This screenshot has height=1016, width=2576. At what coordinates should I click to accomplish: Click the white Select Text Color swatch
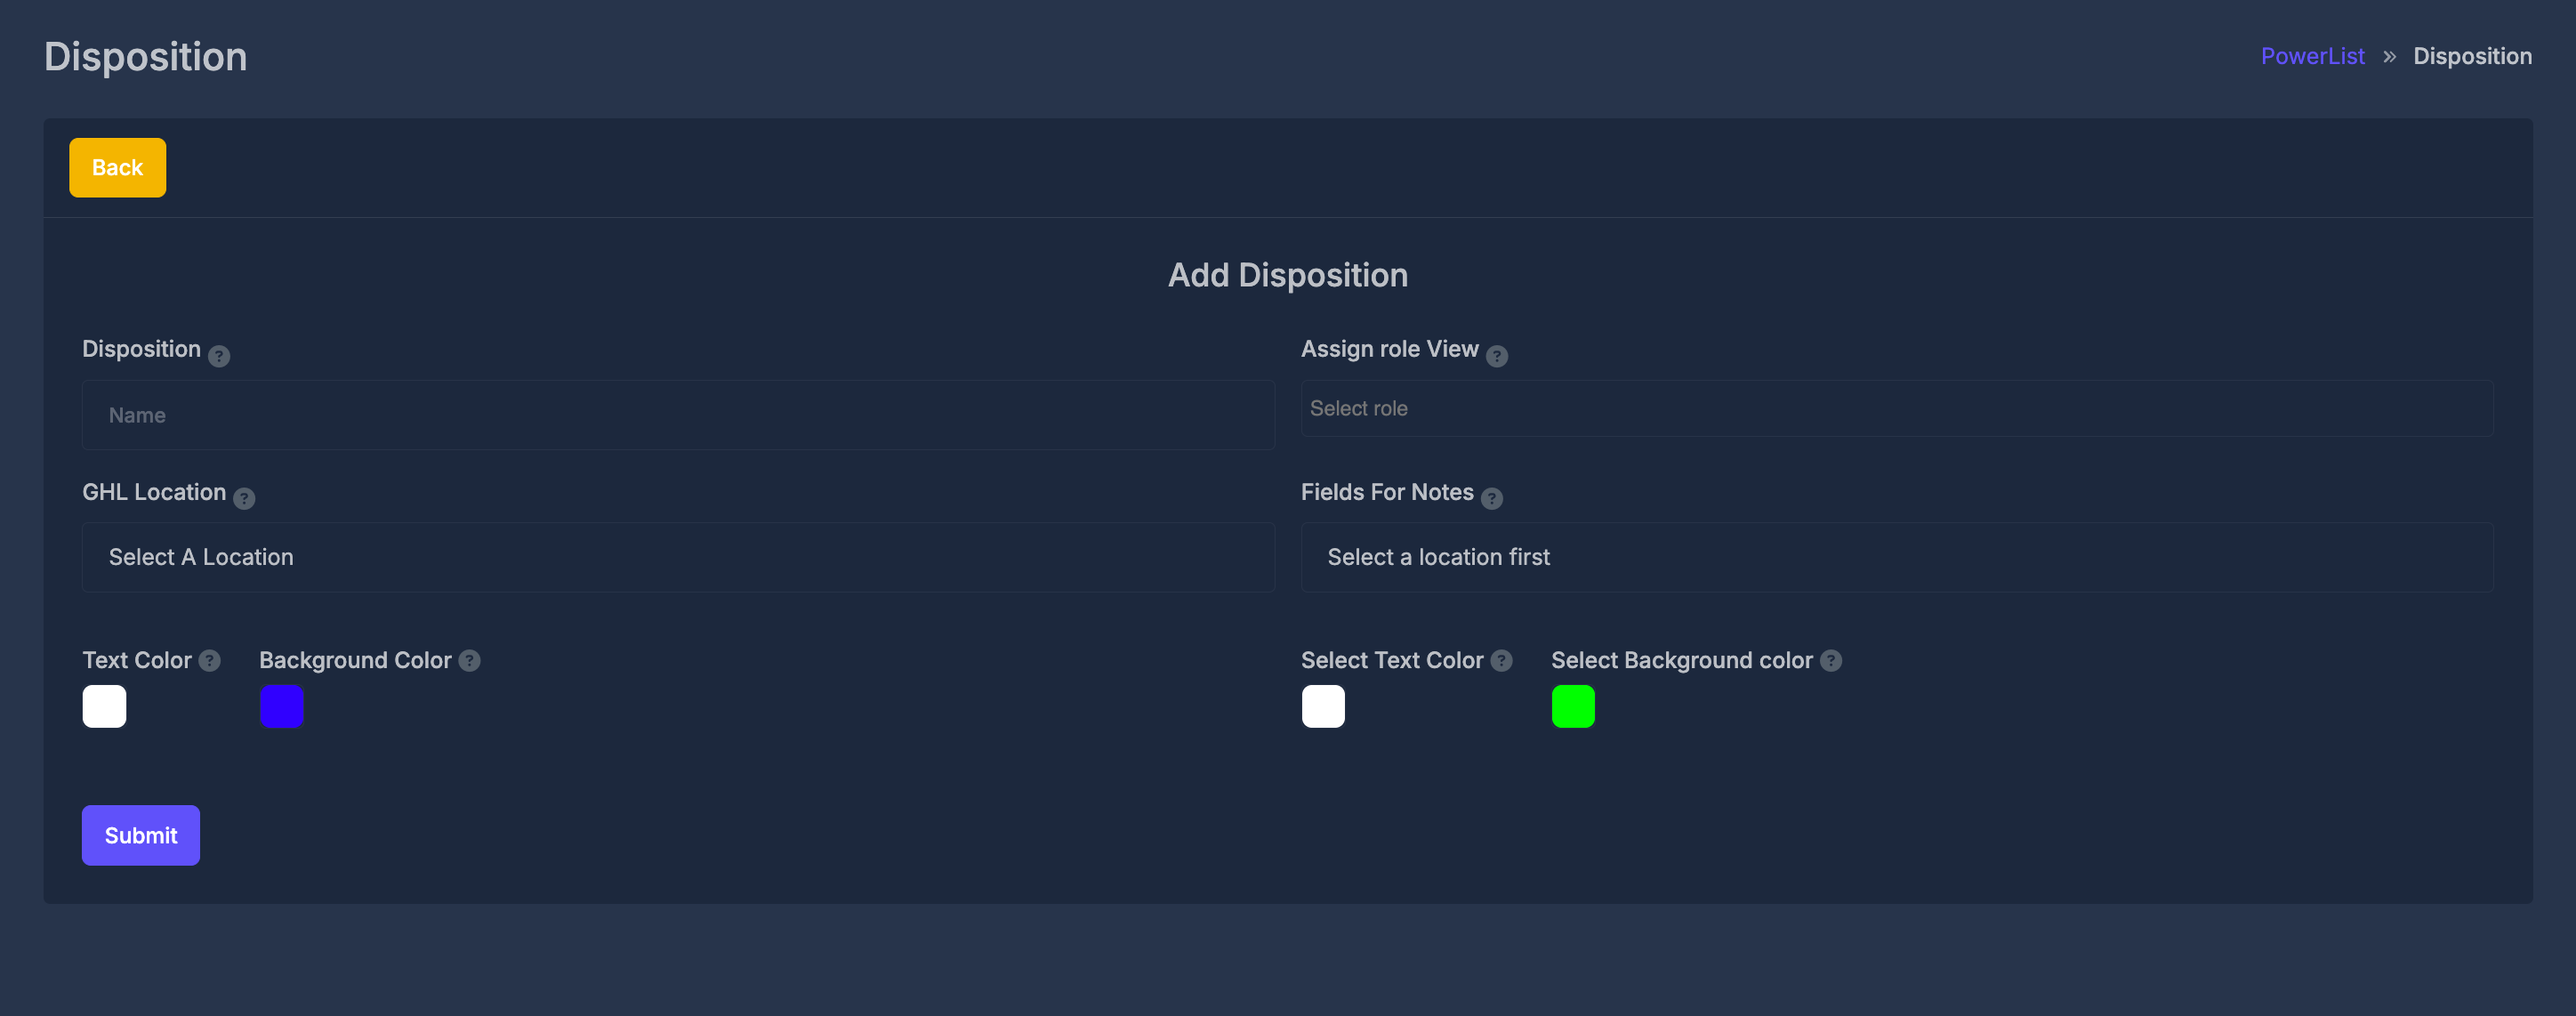1323,706
